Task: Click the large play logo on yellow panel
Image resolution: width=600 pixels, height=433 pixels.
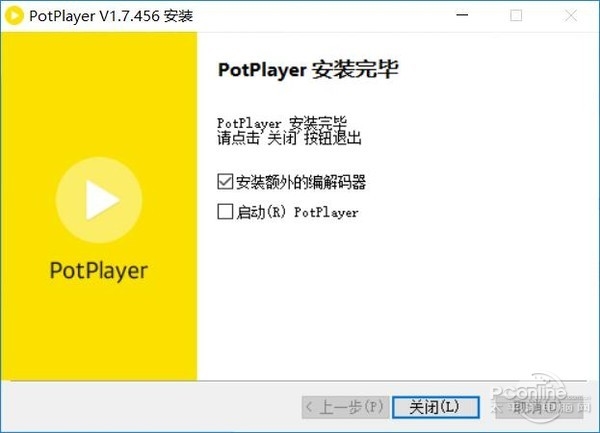Action: click(x=99, y=200)
